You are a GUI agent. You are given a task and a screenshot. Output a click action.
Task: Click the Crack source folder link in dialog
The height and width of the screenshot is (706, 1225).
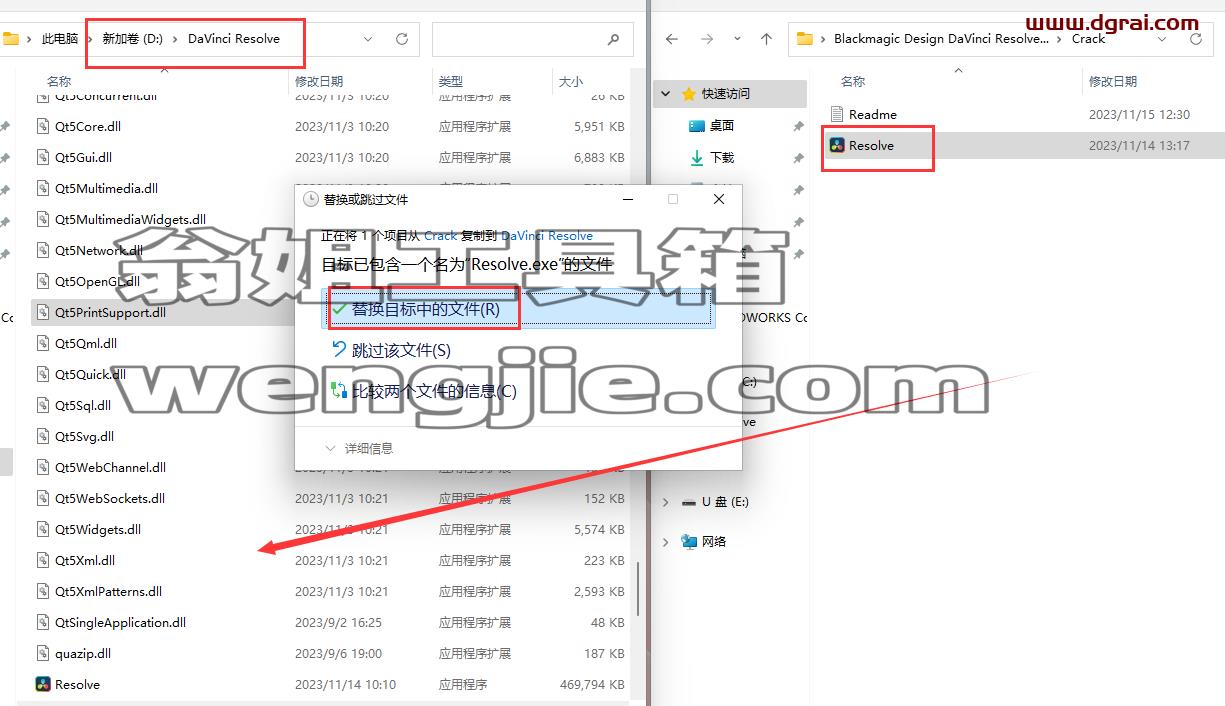click(440, 236)
